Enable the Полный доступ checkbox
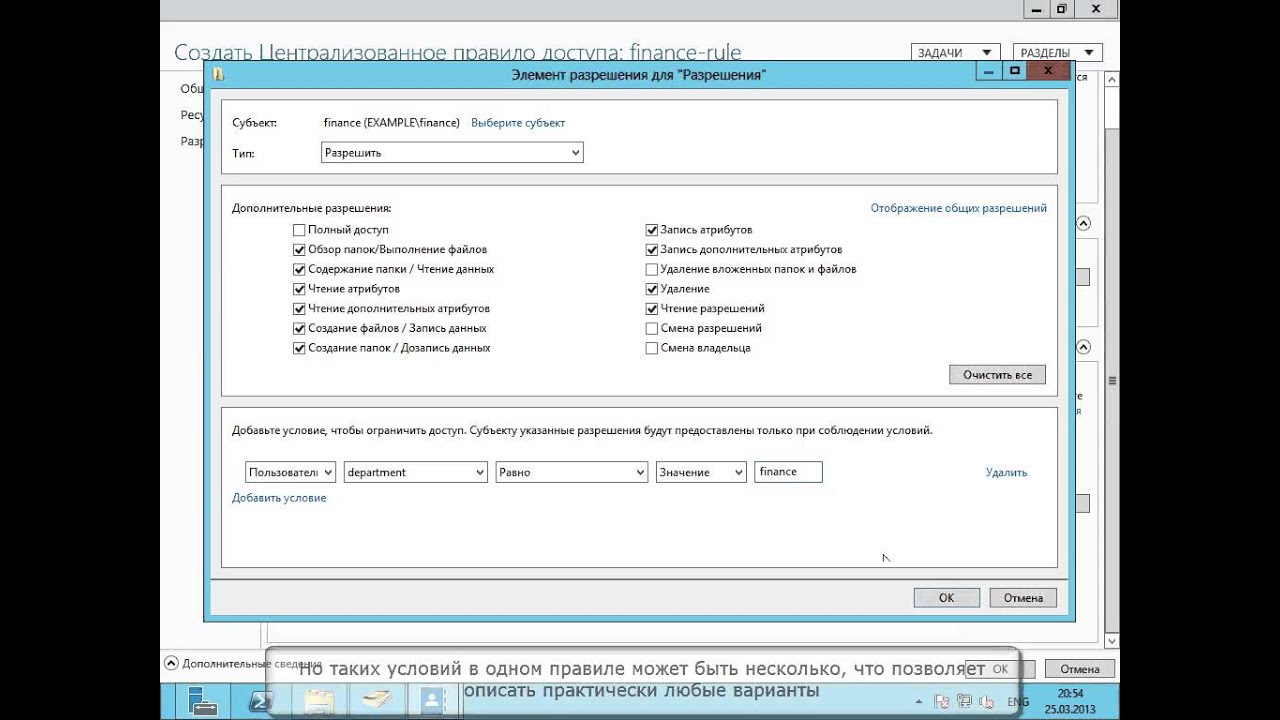 [299, 230]
